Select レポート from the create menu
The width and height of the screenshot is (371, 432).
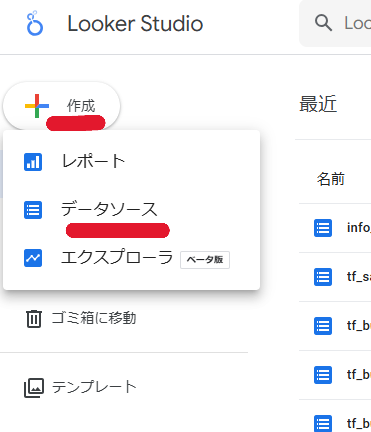(x=131, y=162)
